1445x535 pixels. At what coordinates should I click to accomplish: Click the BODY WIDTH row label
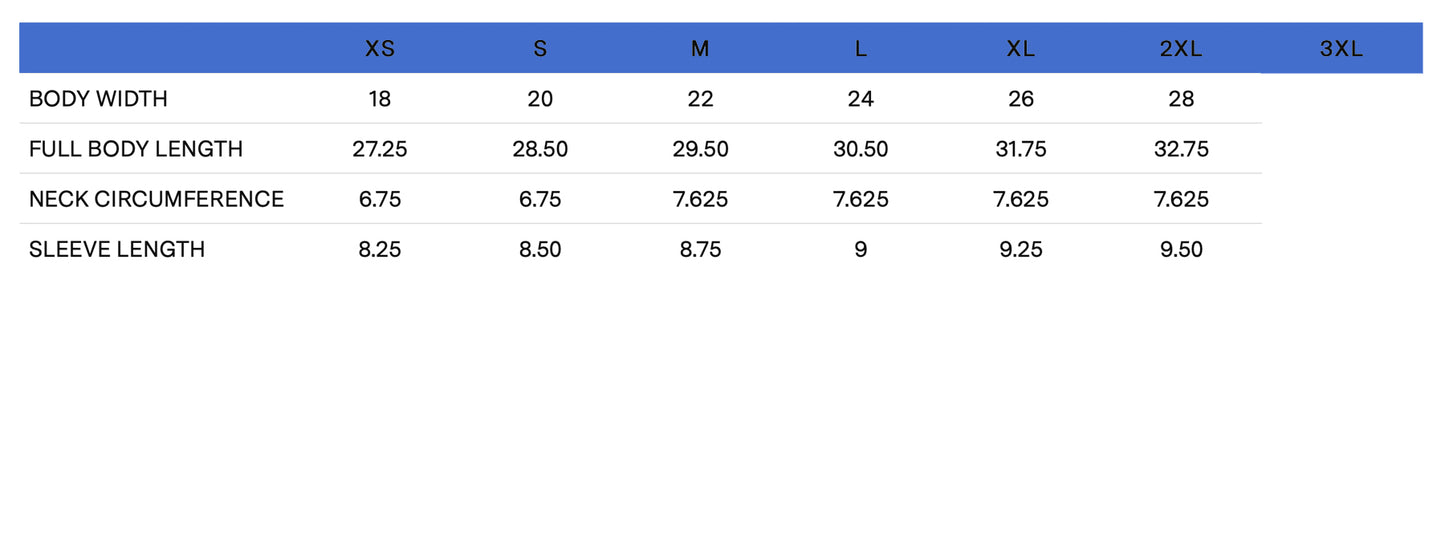point(98,99)
